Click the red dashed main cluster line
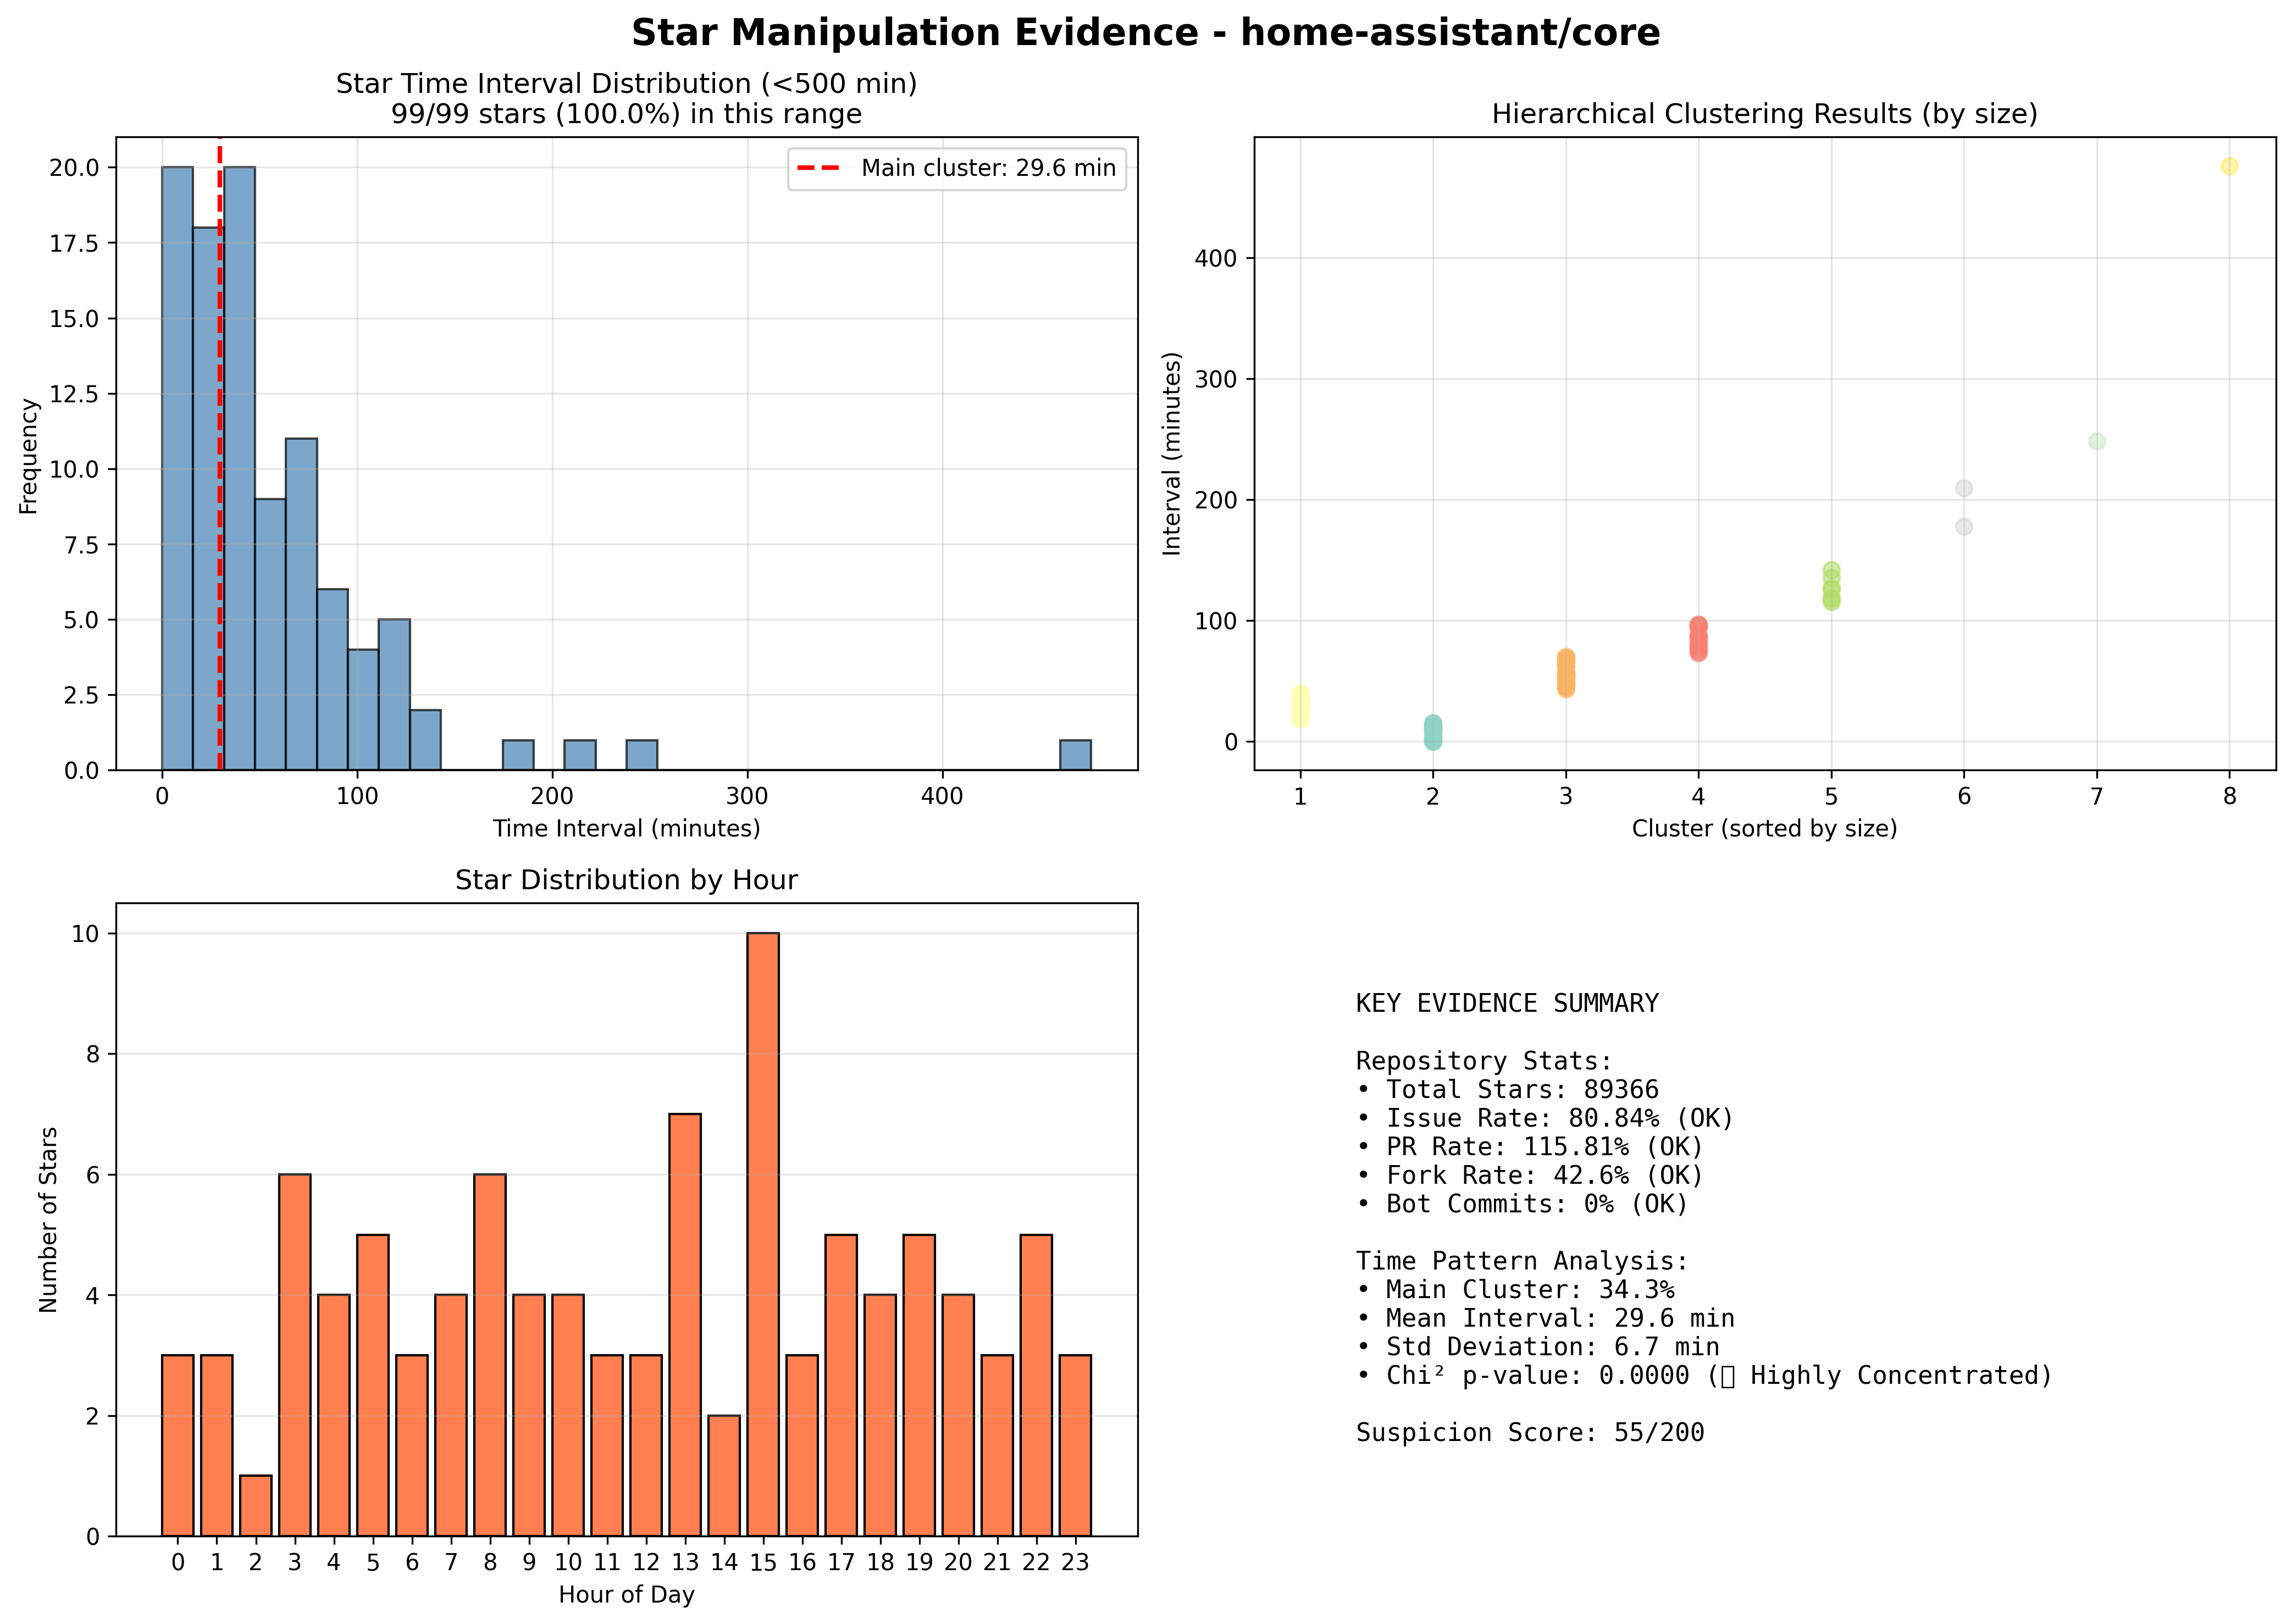The image size is (2292, 1624). (220, 453)
